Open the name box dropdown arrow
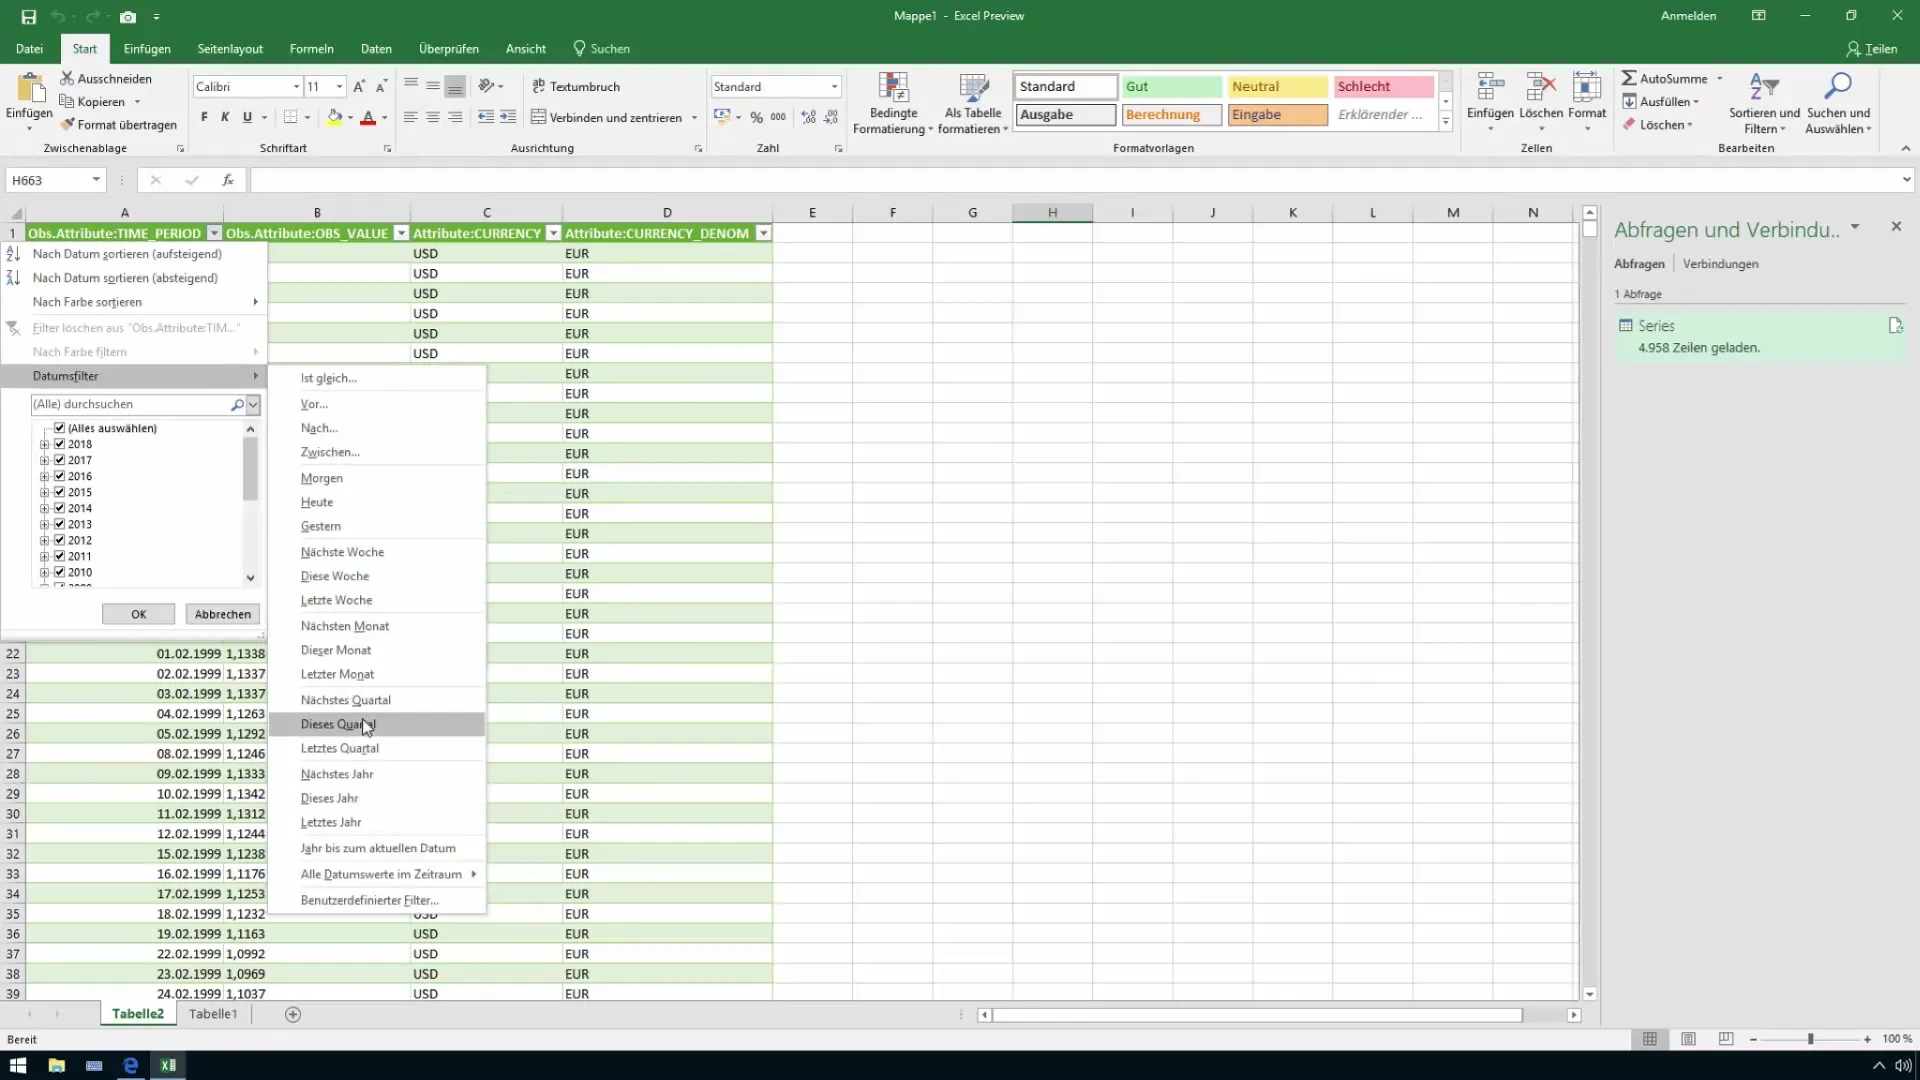1920x1080 pixels. coord(96,180)
